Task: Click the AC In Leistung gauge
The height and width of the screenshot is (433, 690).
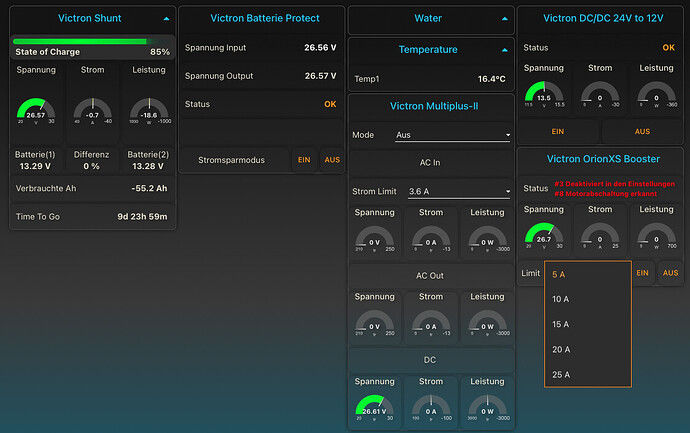Action: pyautogui.click(x=488, y=239)
